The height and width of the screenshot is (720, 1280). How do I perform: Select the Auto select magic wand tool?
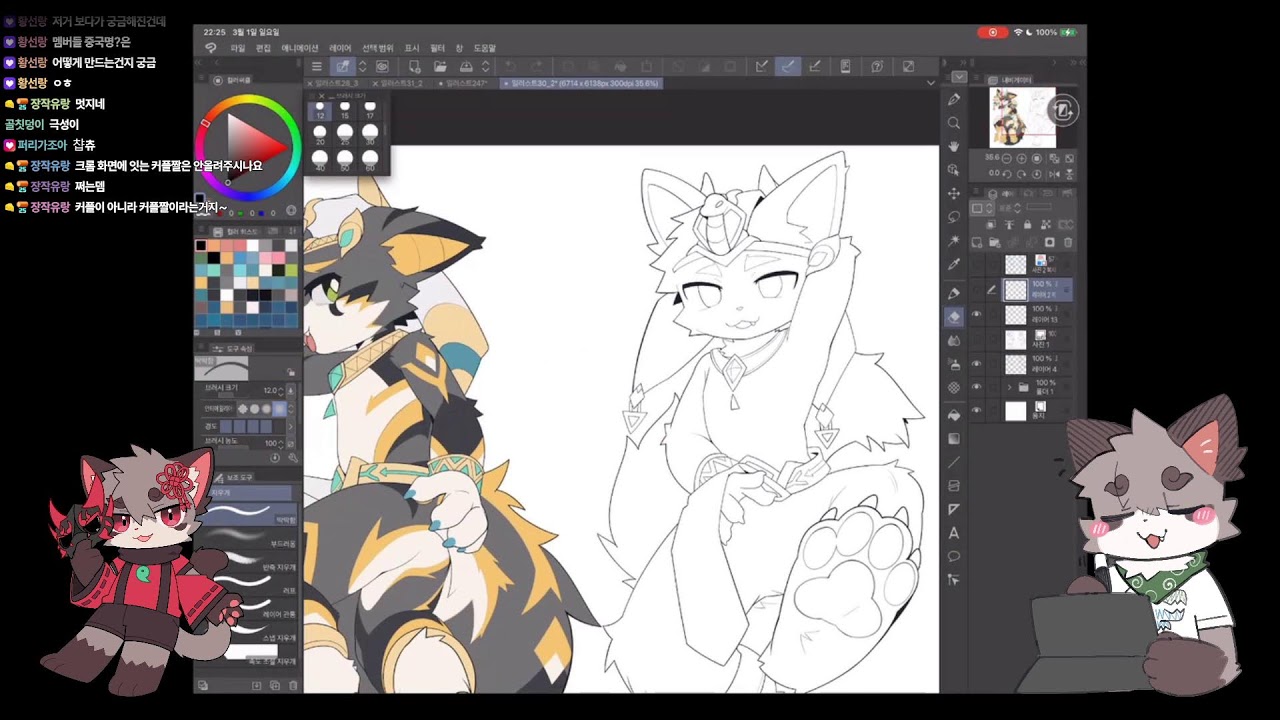pyautogui.click(x=954, y=241)
